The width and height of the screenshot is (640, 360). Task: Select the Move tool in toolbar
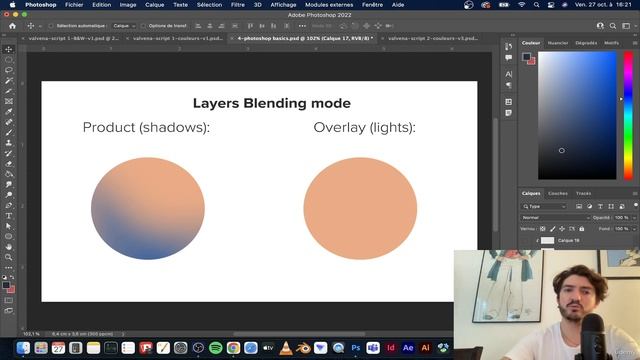coord(9,49)
